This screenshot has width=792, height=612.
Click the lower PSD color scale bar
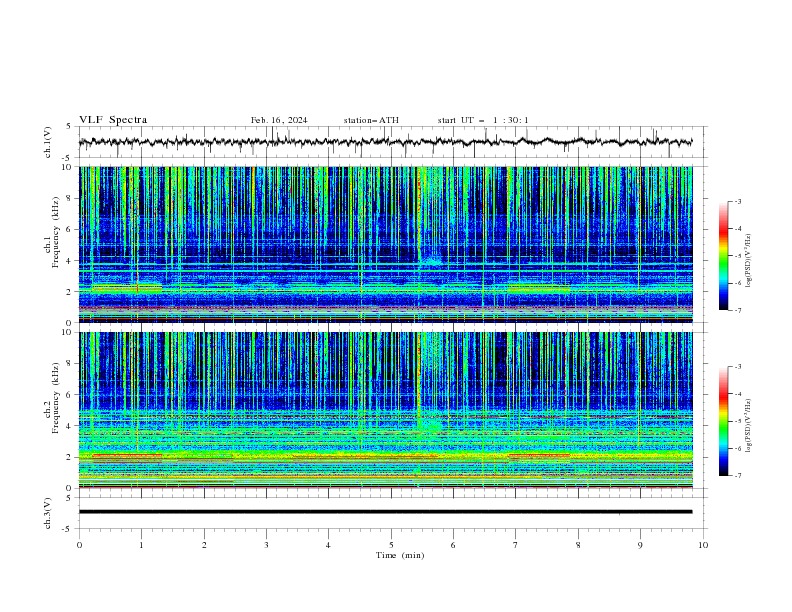(724, 421)
